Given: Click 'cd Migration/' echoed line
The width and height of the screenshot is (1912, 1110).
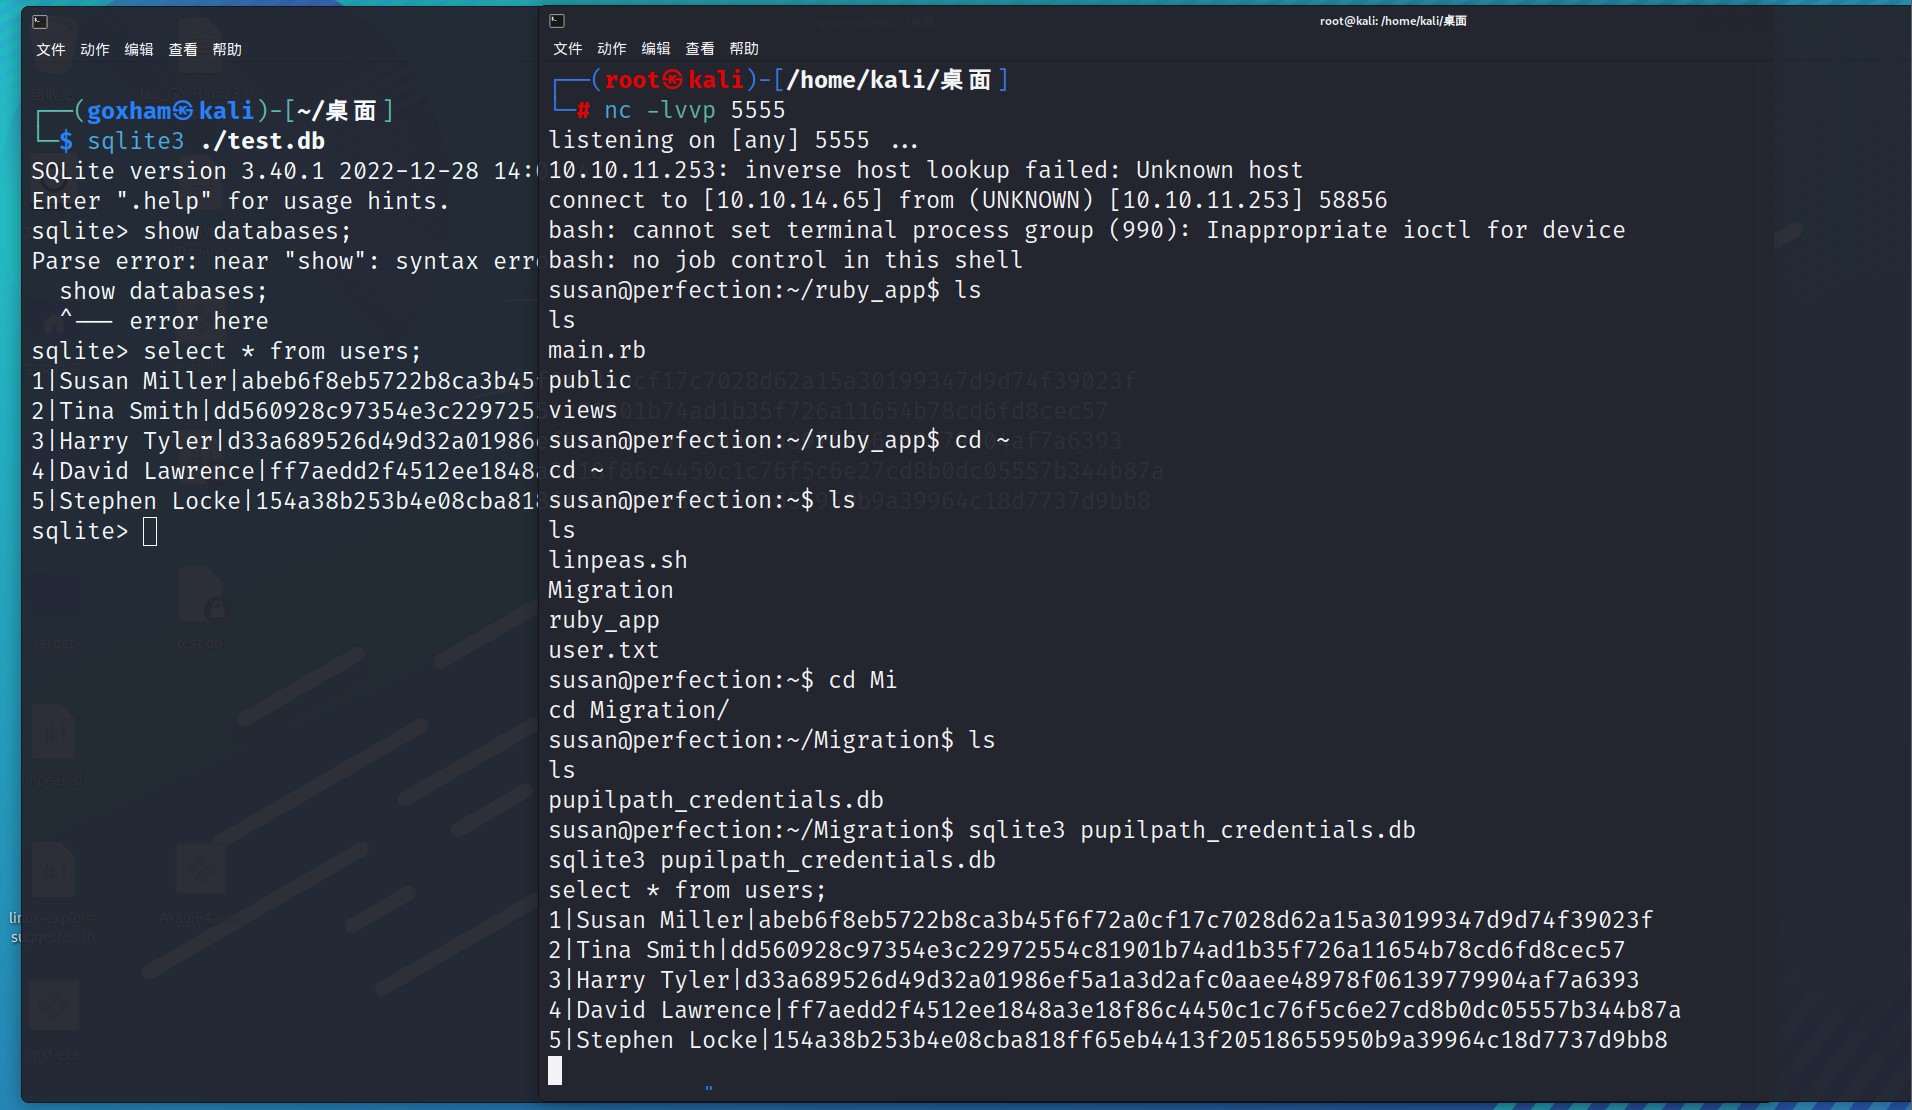Looking at the screenshot, I should click(638, 710).
